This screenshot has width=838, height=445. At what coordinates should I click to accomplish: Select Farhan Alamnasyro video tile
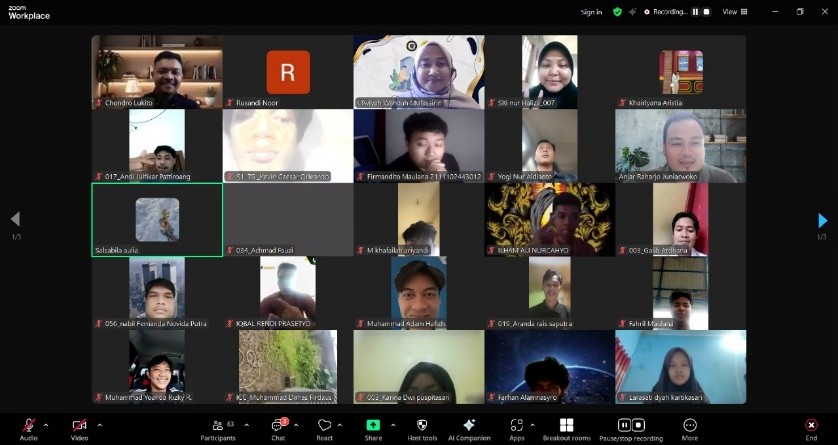point(550,367)
